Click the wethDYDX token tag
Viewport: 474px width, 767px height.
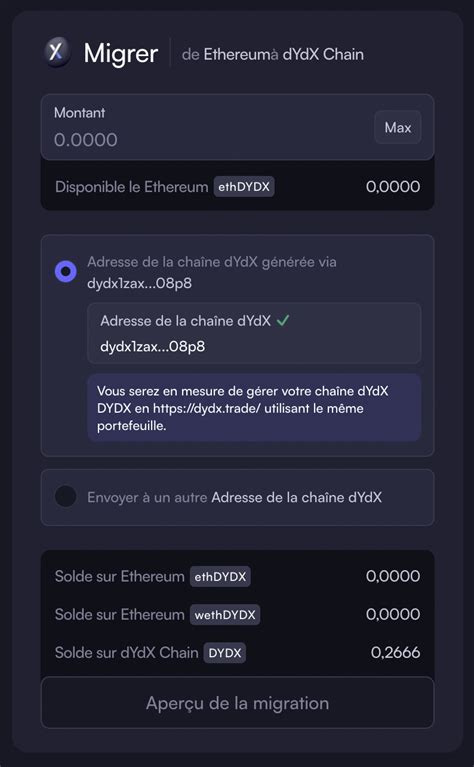225,614
